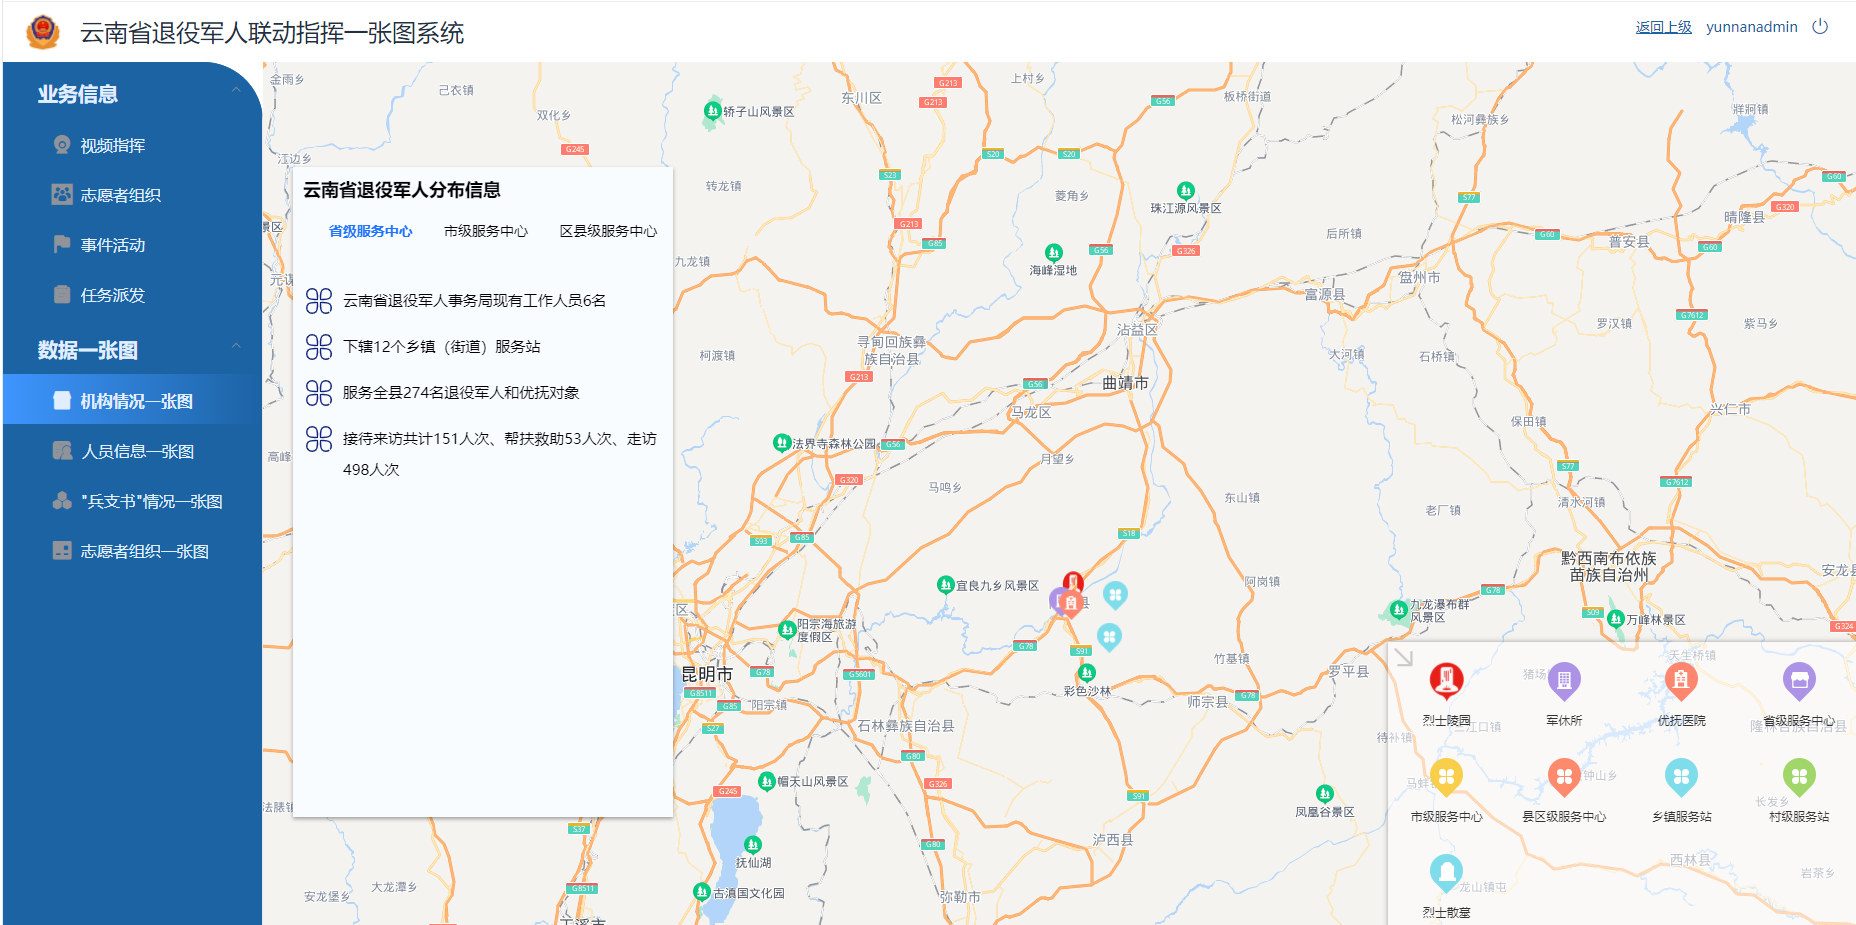Select the 军休所 legend icon
Screen dimensions: 1856x925
1564,681
